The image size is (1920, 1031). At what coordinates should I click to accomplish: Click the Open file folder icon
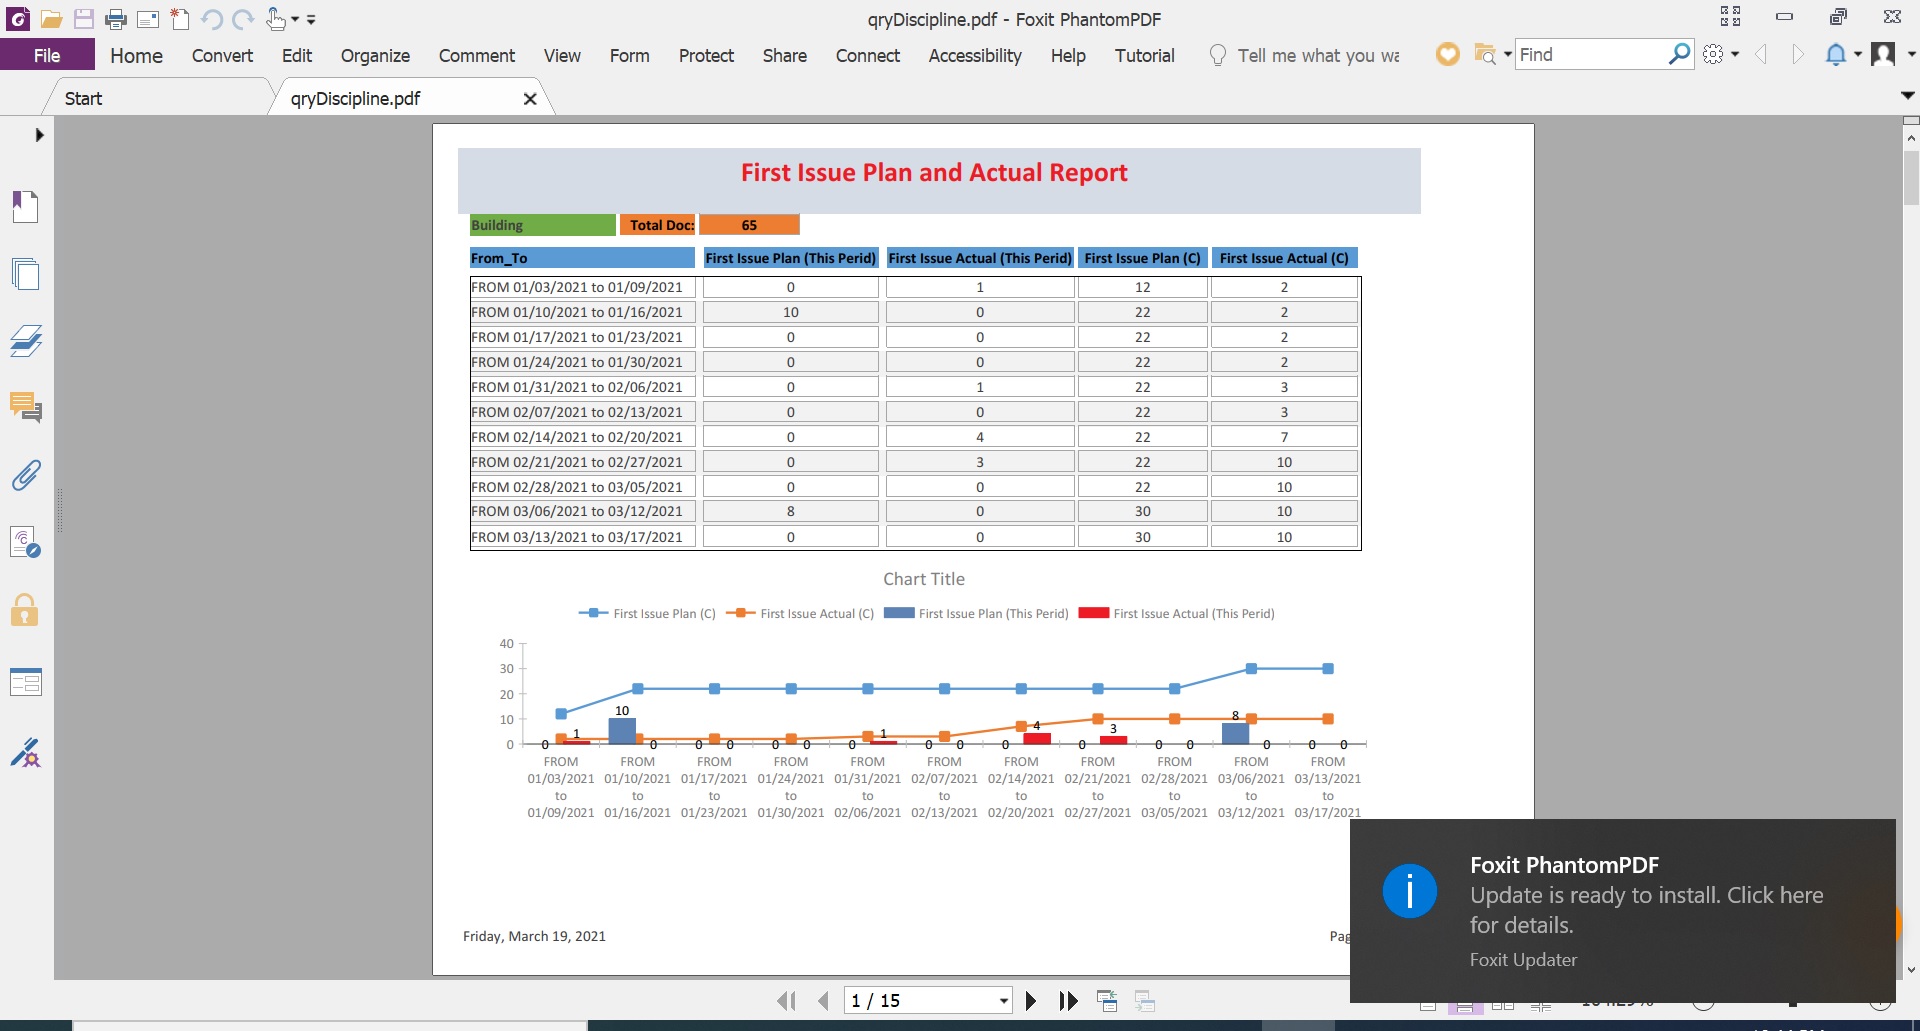coord(51,19)
